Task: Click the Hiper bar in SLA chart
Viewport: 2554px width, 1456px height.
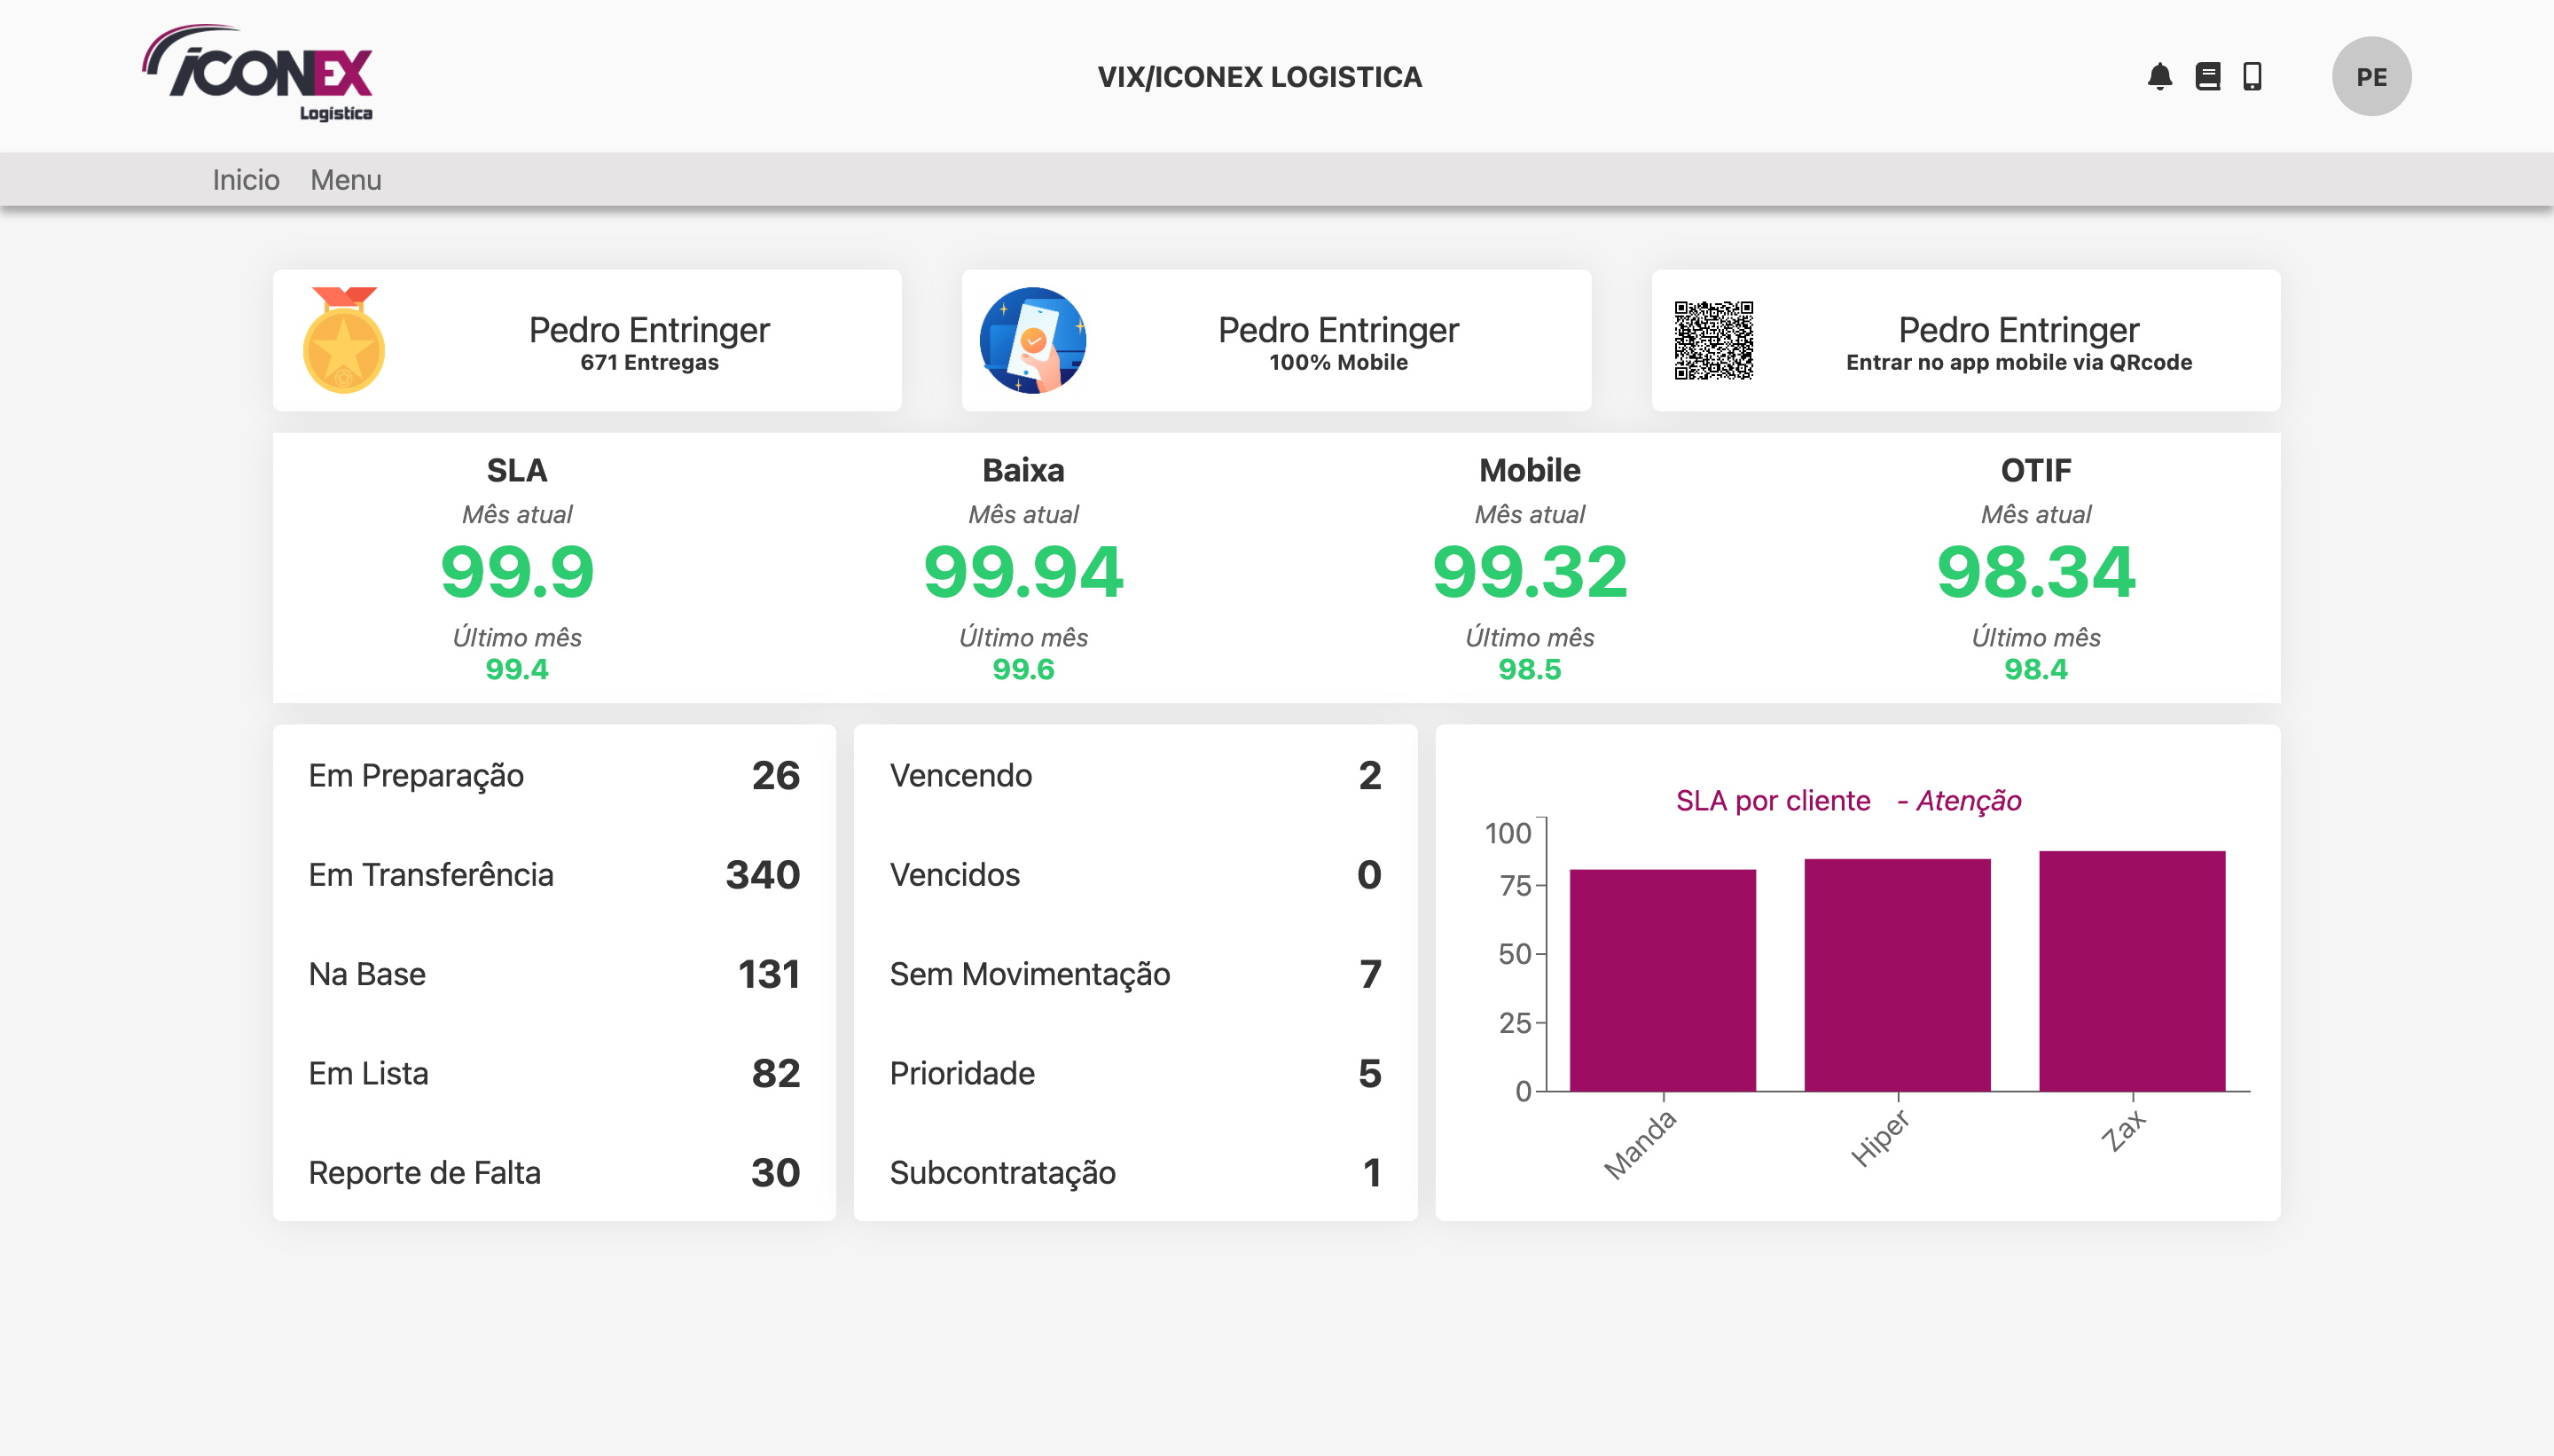Action: (x=1897, y=975)
